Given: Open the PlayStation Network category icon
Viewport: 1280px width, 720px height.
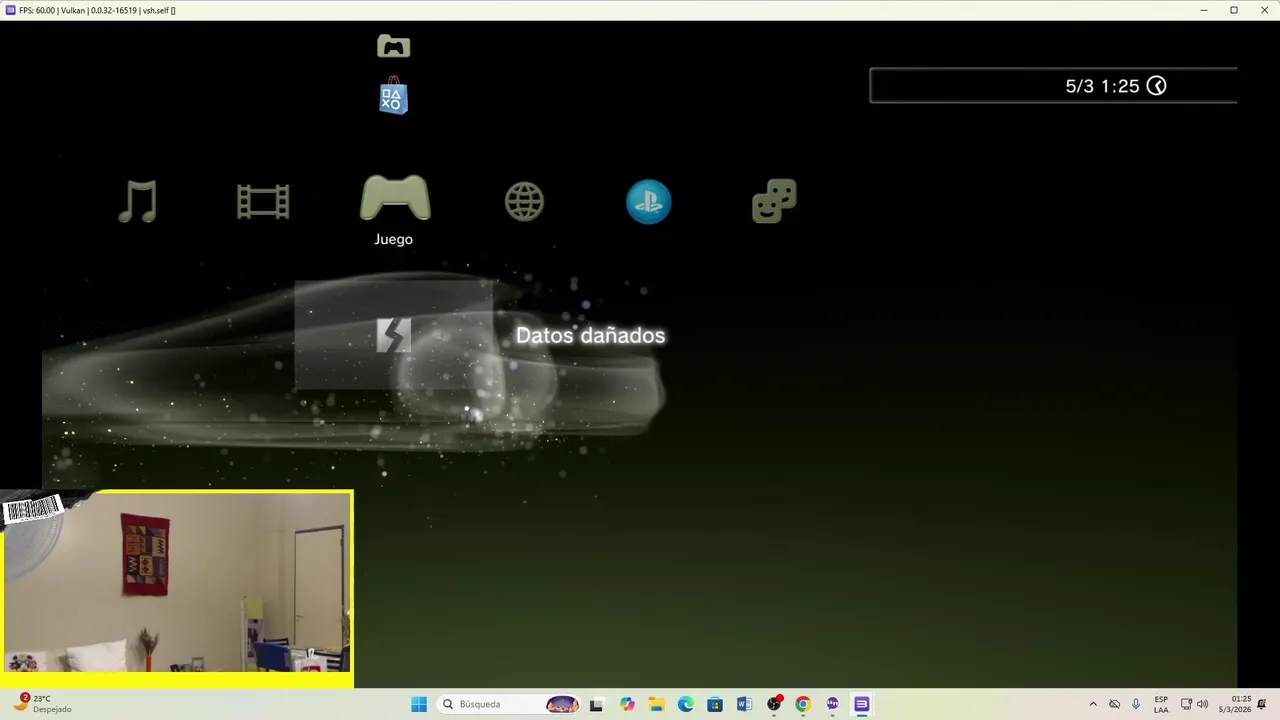Looking at the screenshot, I should (x=649, y=201).
